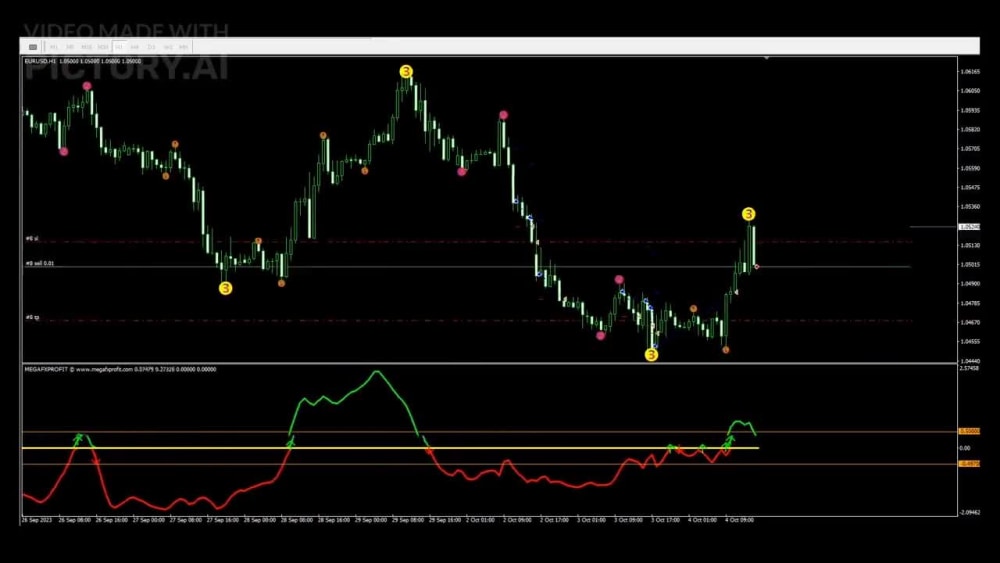
Task: Click yellow 3 marker below 27 Sep low
Action: pyautogui.click(x=225, y=288)
